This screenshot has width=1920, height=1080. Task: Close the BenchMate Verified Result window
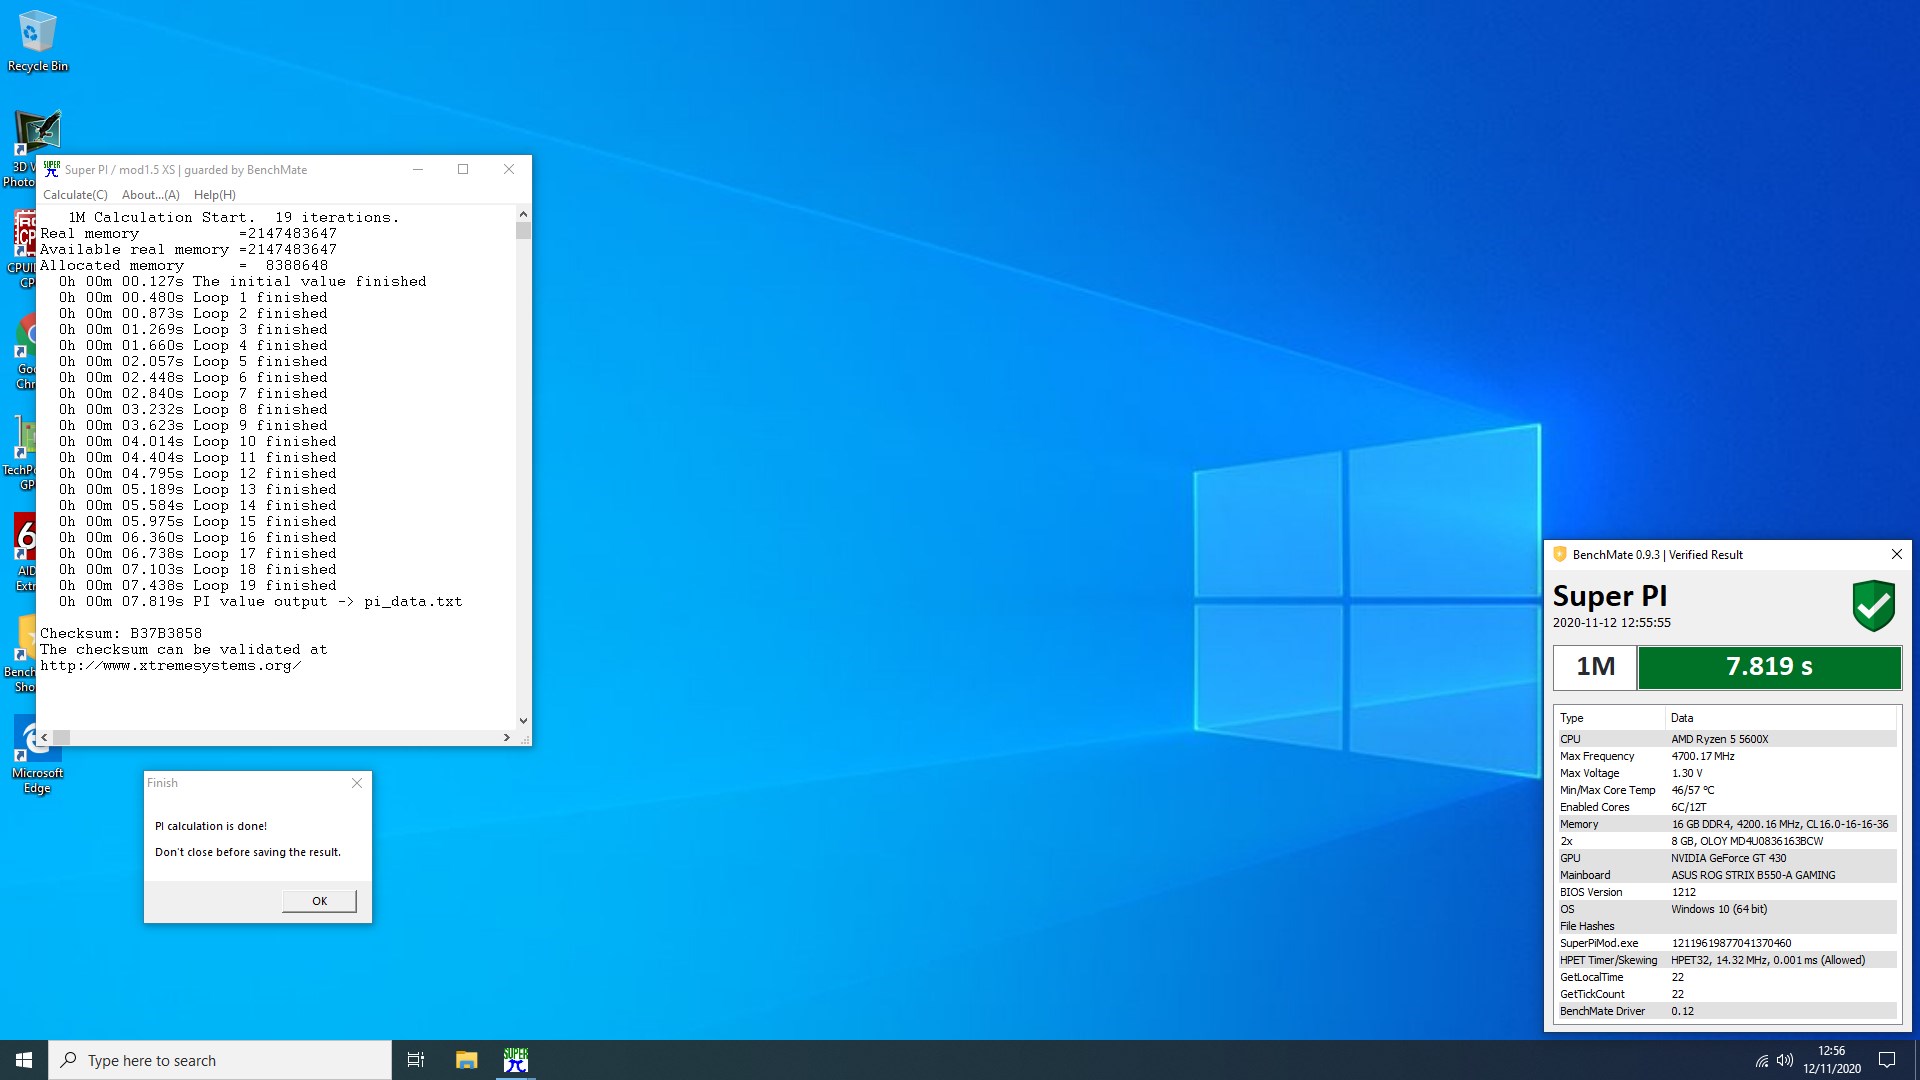coord(1896,554)
